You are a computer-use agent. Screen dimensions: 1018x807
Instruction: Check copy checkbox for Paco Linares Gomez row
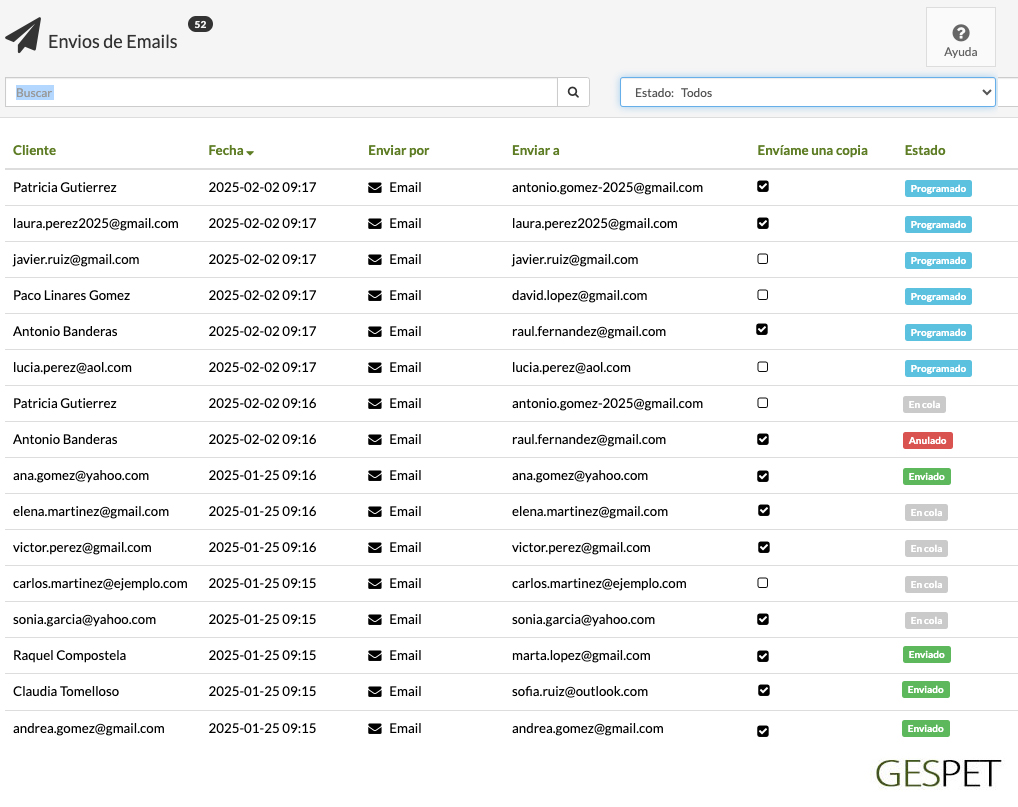click(x=763, y=295)
